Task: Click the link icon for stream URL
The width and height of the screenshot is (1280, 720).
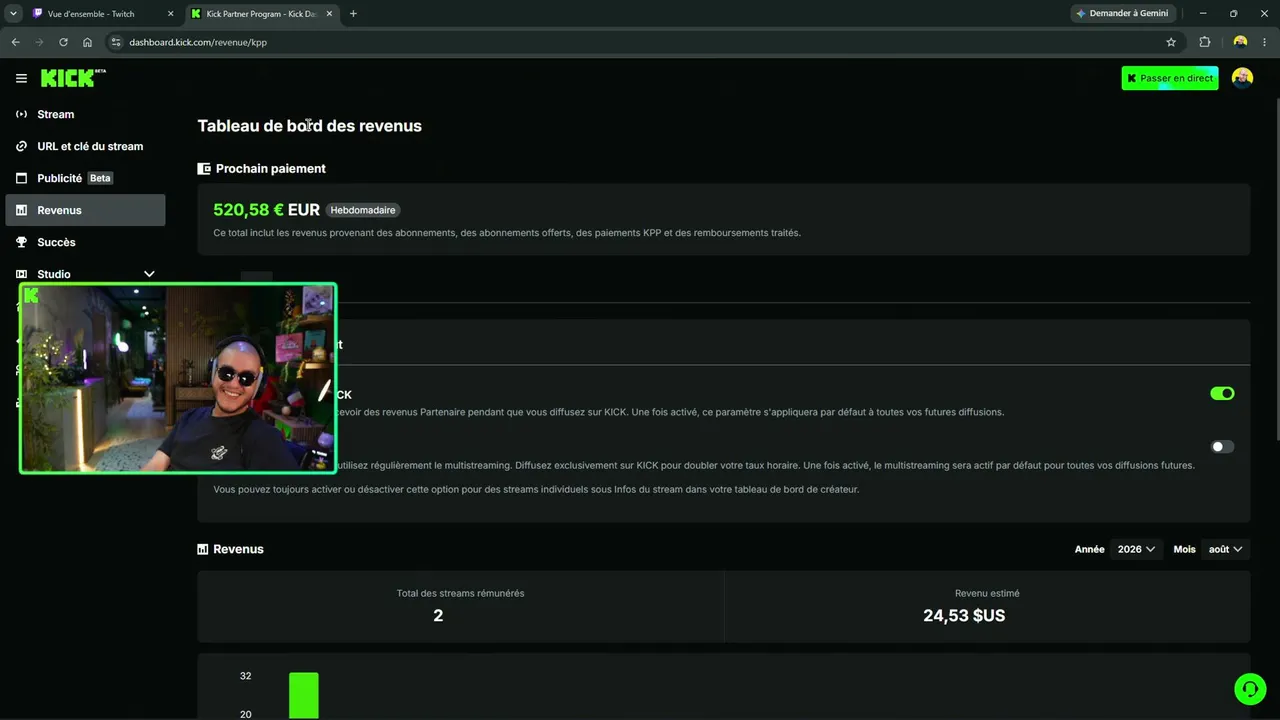Action: click(x=21, y=146)
